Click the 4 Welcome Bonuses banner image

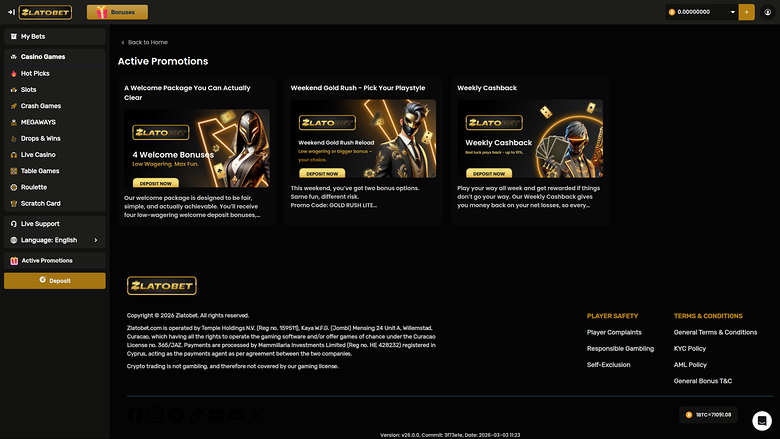(x=196, y=148)
